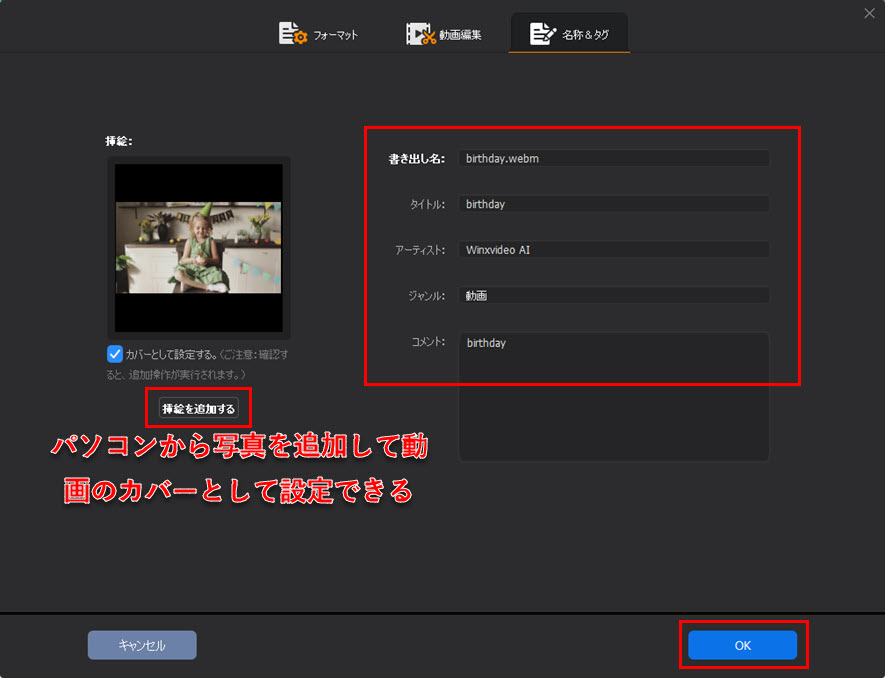Click the name and tag pencil icon
The image size is (885, 678).
542,34
